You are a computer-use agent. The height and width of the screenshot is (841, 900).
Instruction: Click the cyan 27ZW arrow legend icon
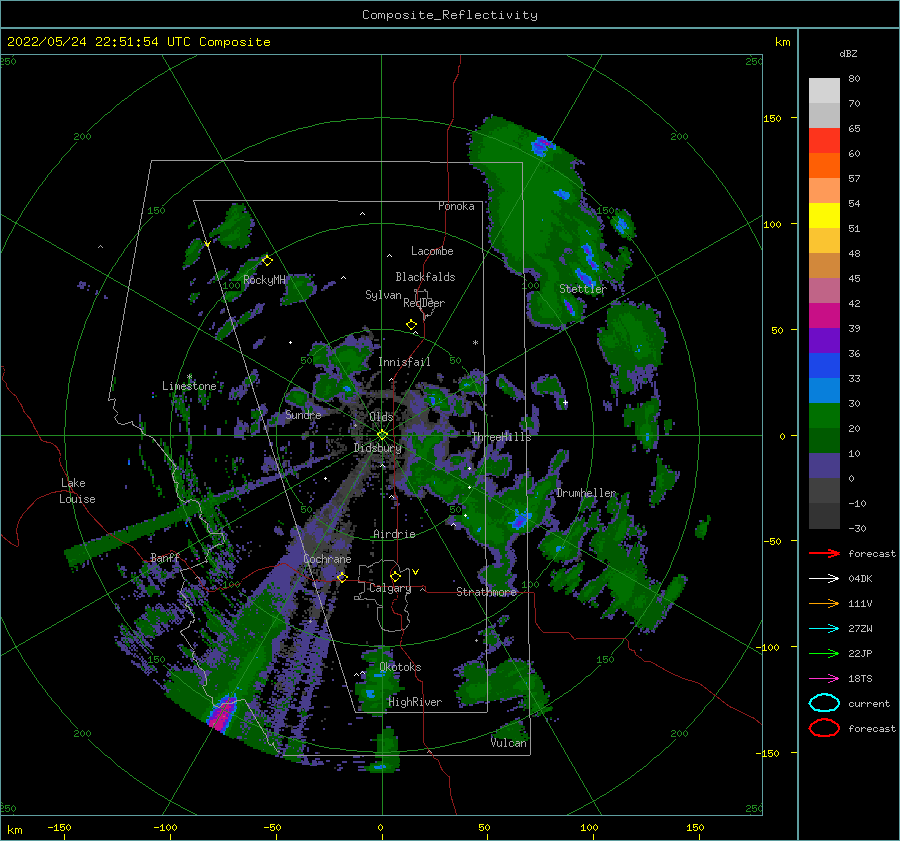(x=824, y=629)
